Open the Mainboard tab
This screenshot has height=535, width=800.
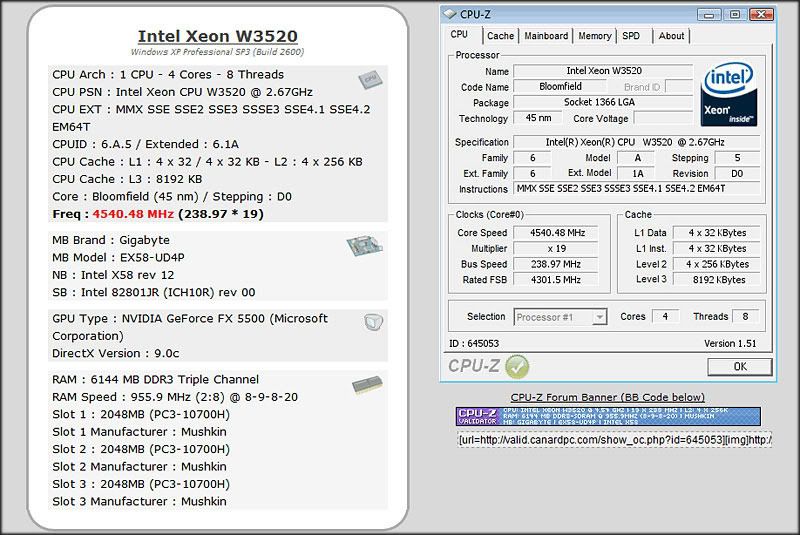point(546,36)
